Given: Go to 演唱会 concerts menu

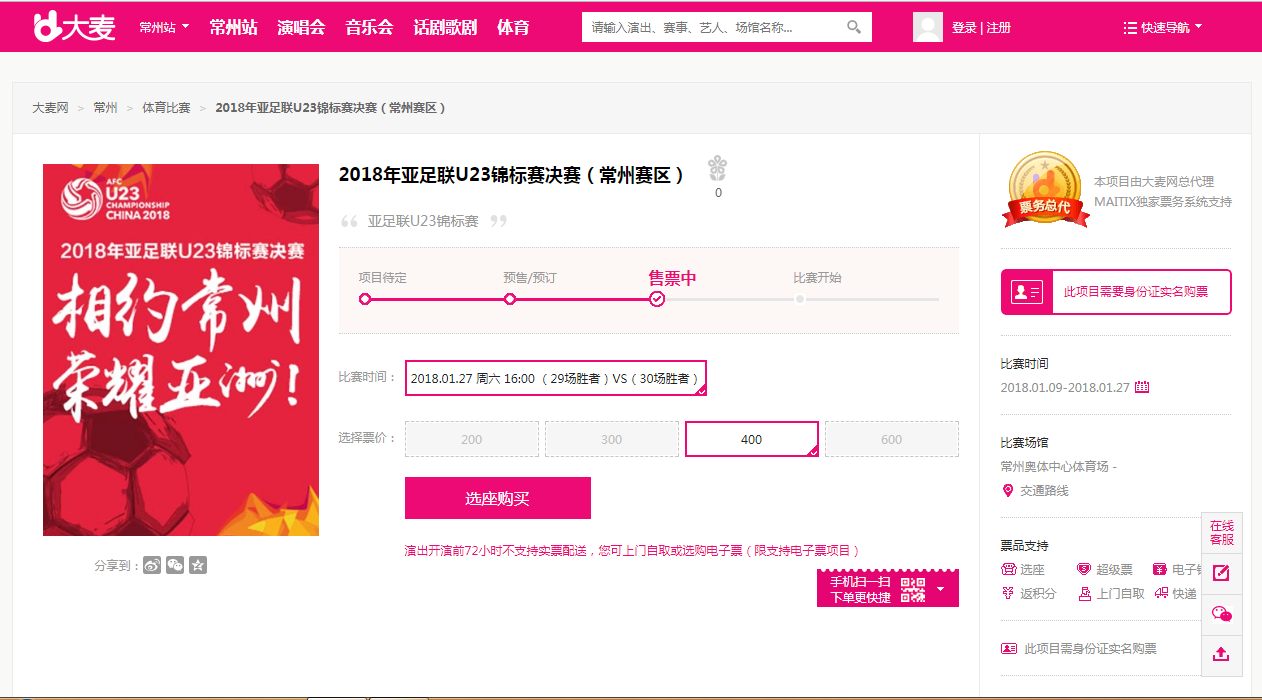Looking at the screenshot, I should tap(301, 27).
